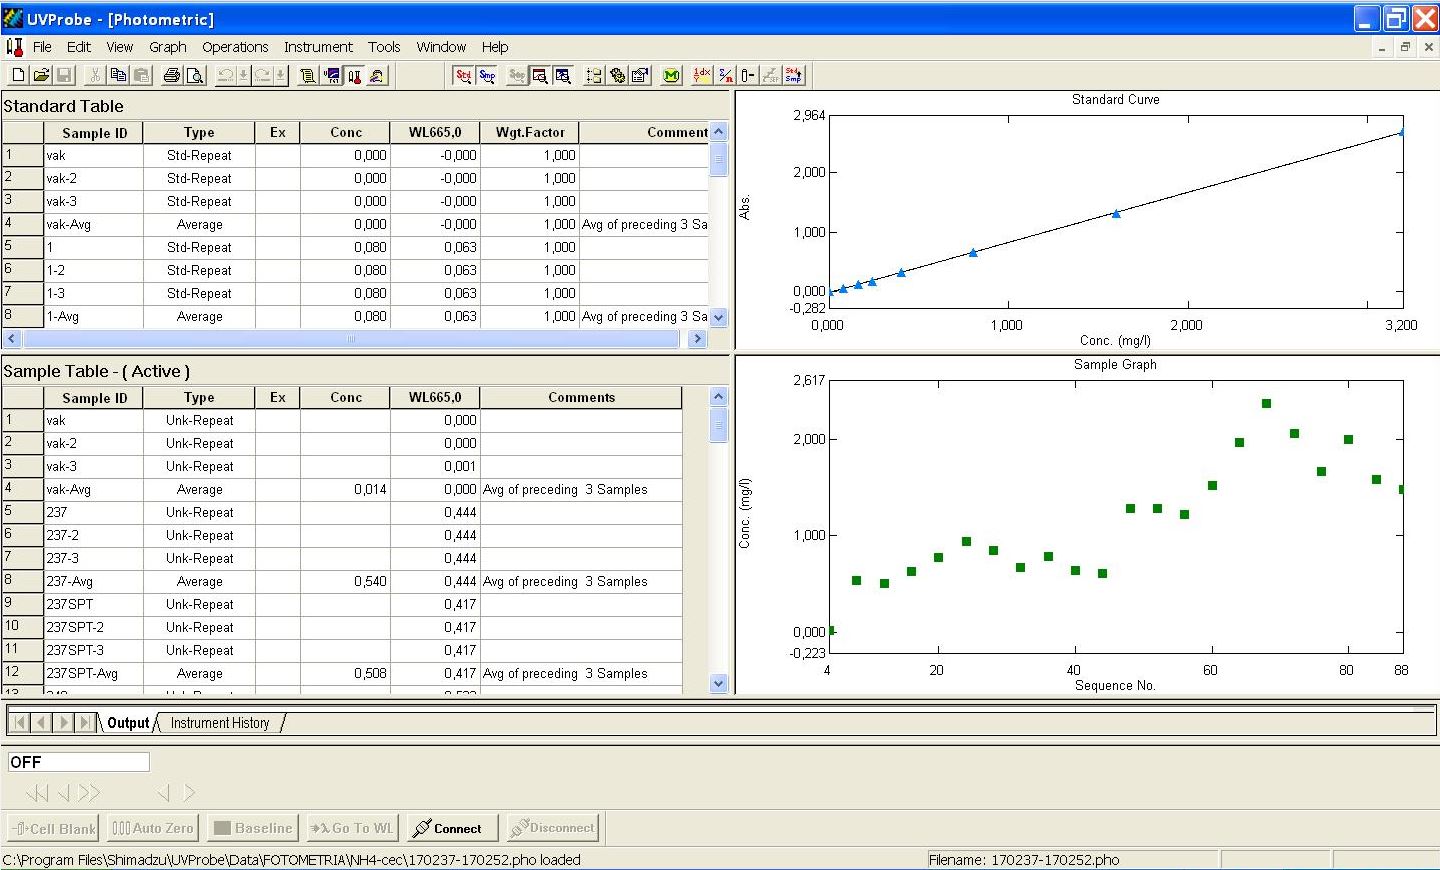The image size is (1440, 870).
Task: Open the Operations menu
Action: coord(235,47)
